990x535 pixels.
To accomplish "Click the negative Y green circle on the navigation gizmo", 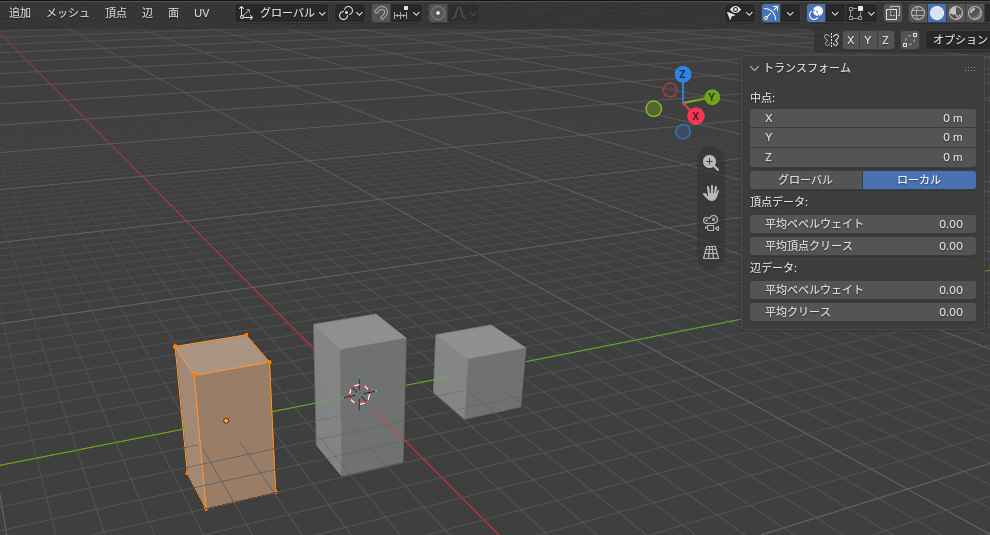I will 653,109.
